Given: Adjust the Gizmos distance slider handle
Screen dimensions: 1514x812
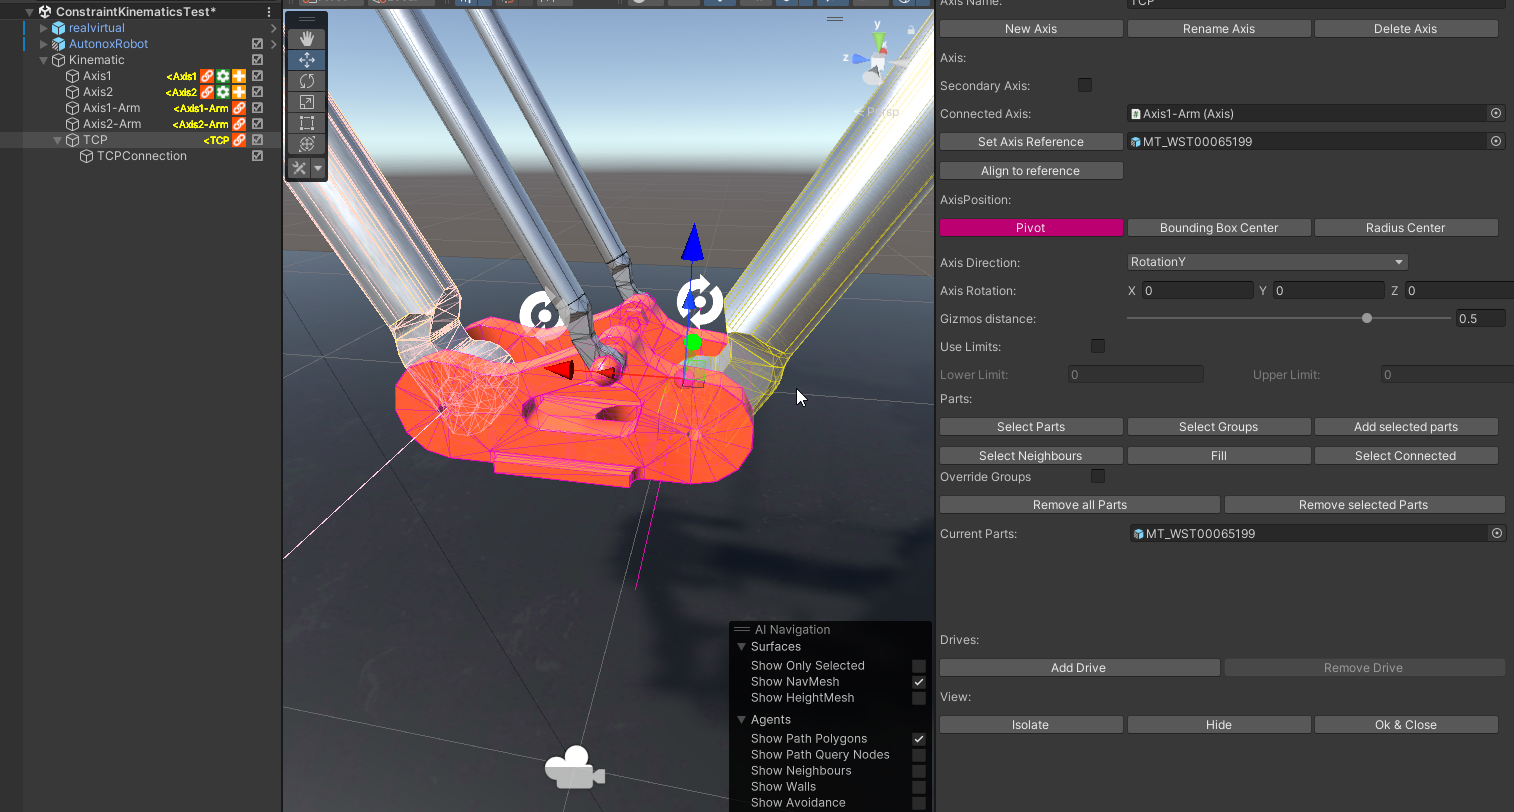Looking at the screenshot, I should (1366, 318).
